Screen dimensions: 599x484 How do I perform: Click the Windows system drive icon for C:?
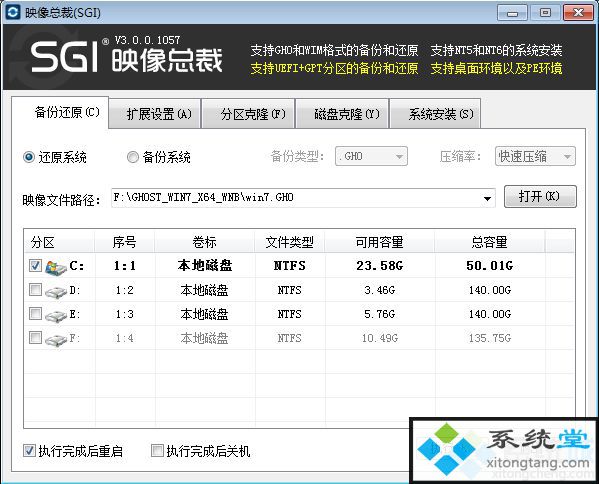(x=56, y=267)
